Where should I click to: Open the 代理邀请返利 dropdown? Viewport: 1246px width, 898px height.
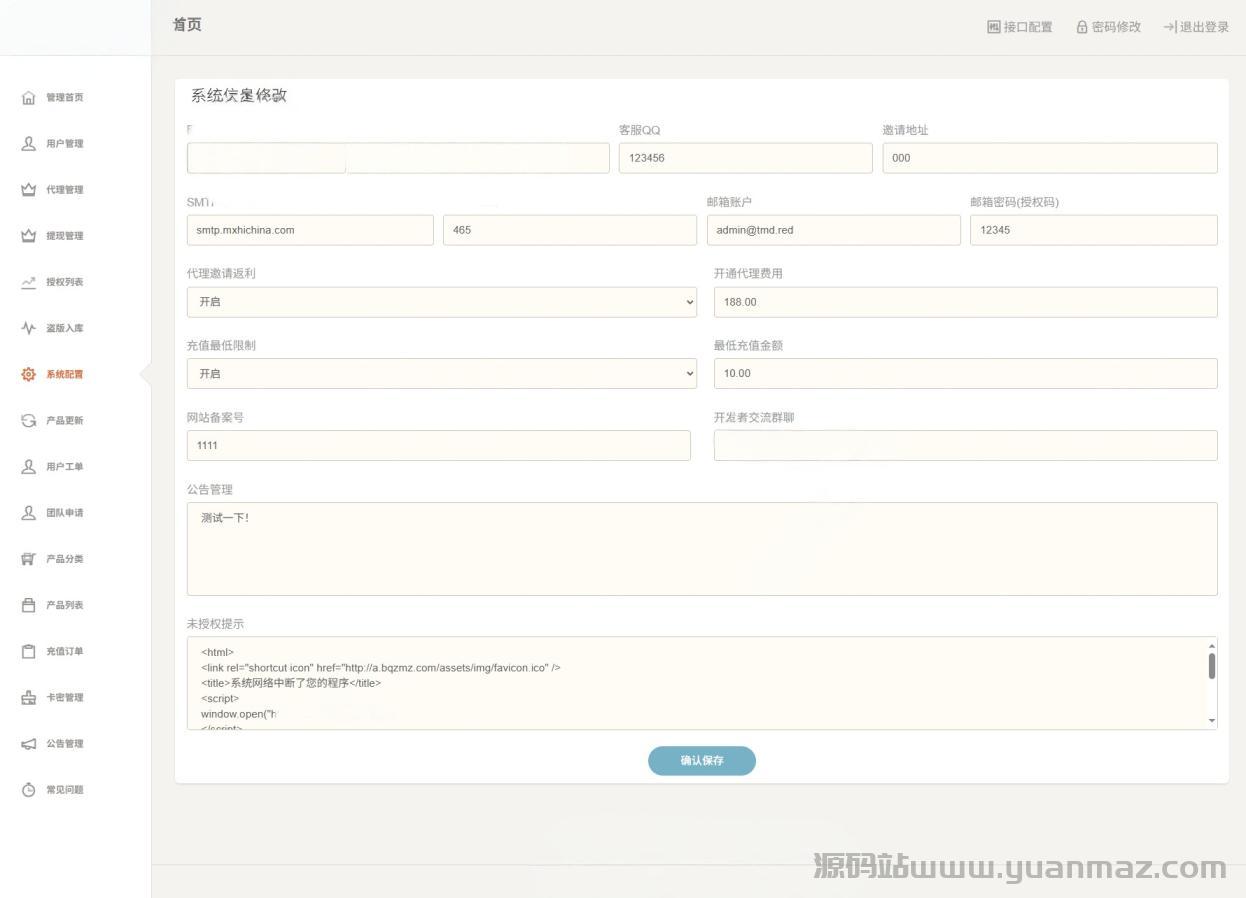(442, 302)
